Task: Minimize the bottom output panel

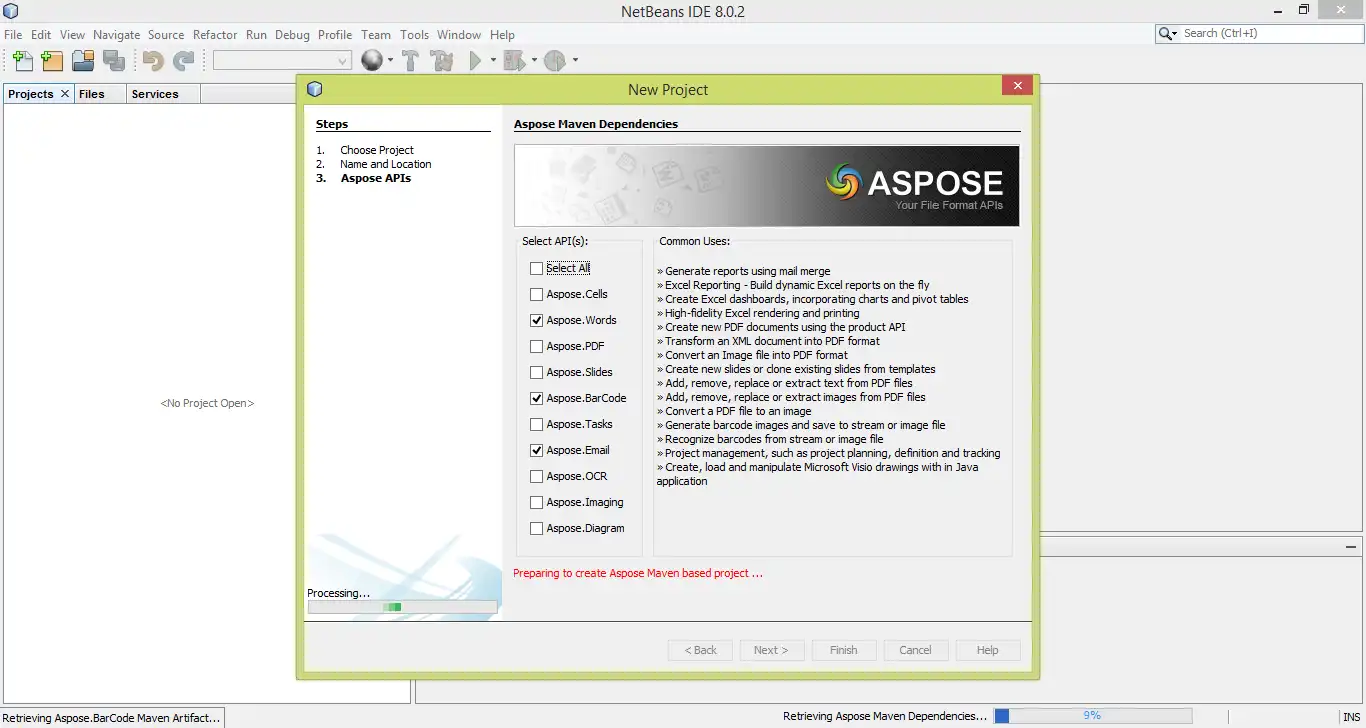Action: click(1351, 546)
